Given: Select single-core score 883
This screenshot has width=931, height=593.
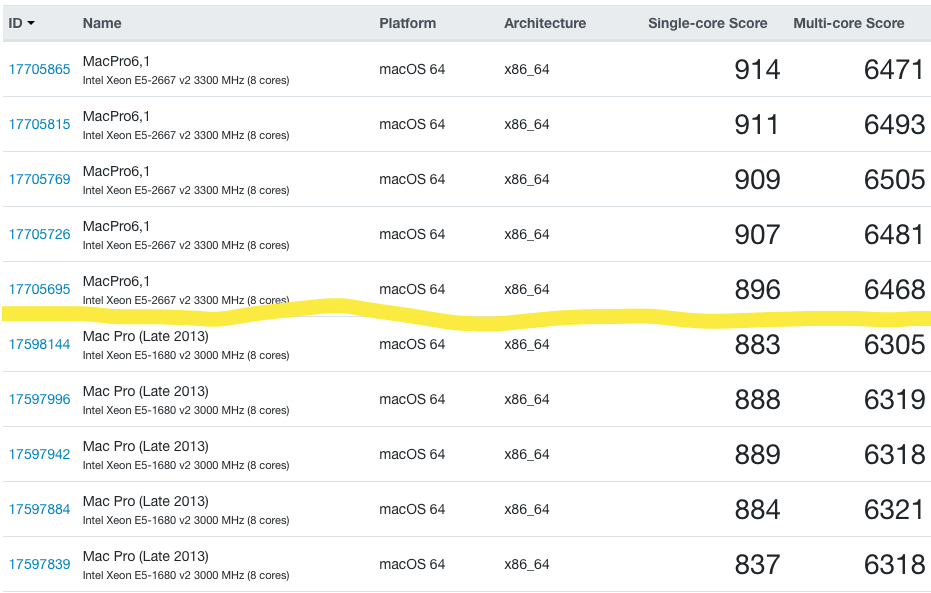Looking at the screenshot, I should pos(757,345).
